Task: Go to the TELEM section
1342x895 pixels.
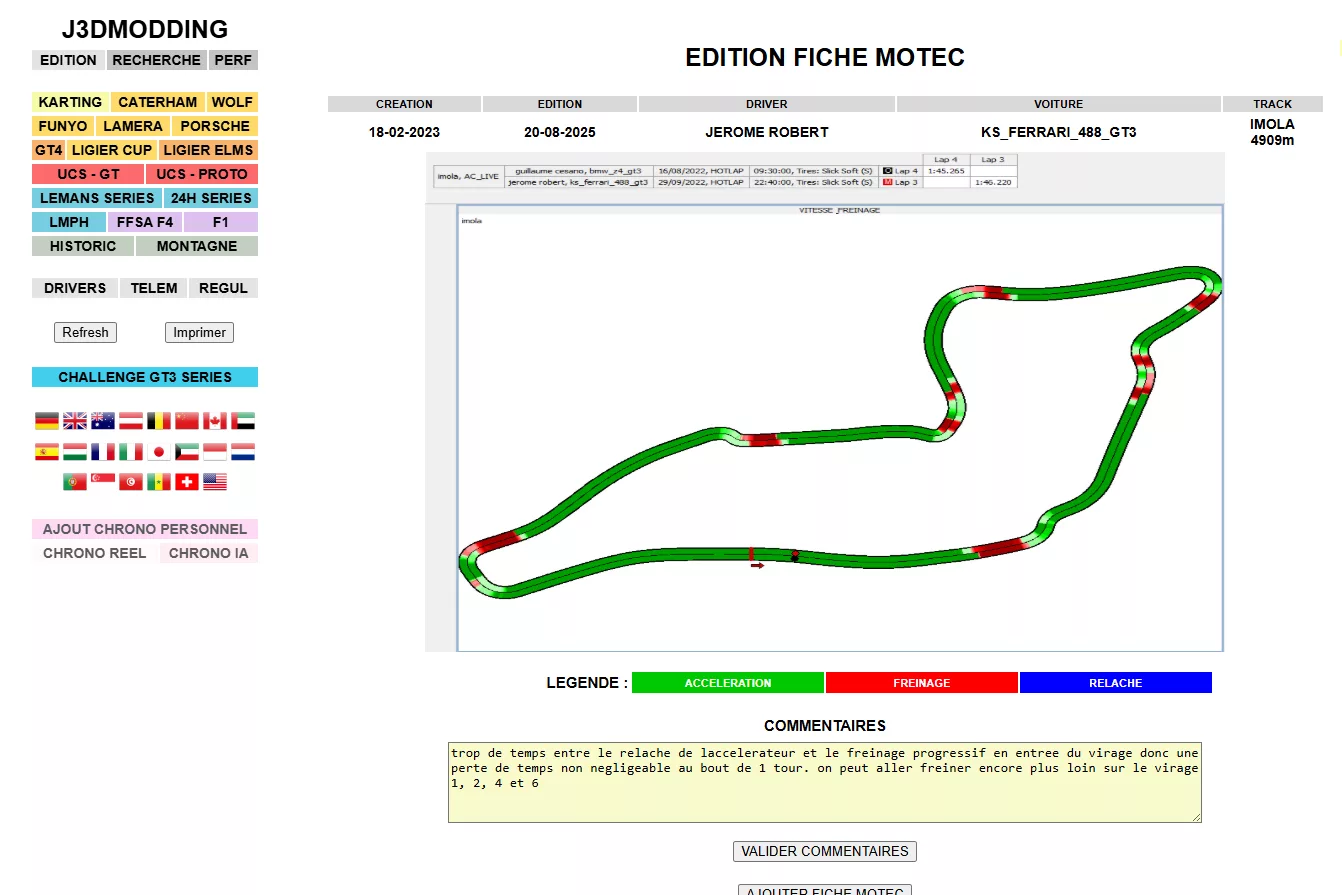Action: 154,288
